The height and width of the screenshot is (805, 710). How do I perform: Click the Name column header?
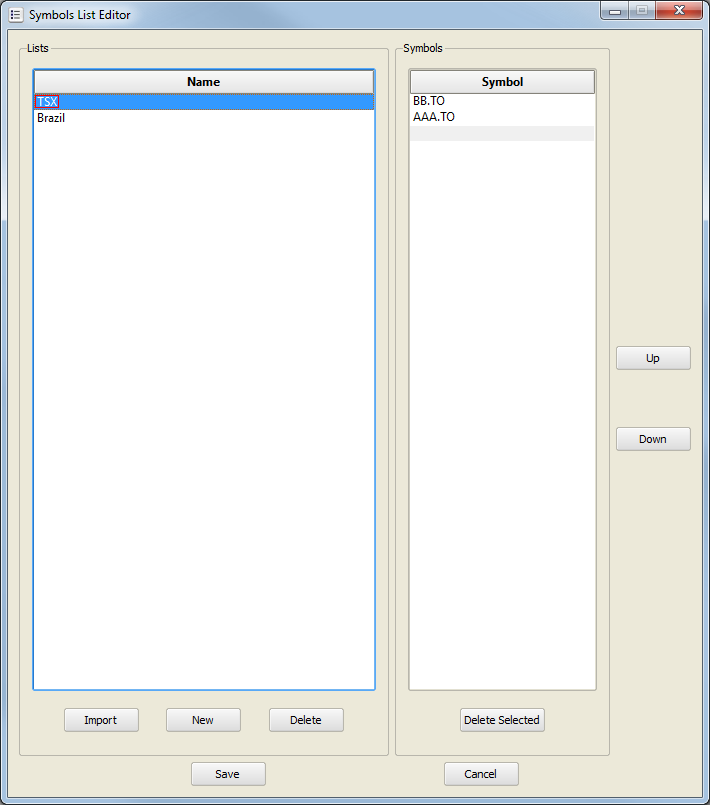(203, 82)
